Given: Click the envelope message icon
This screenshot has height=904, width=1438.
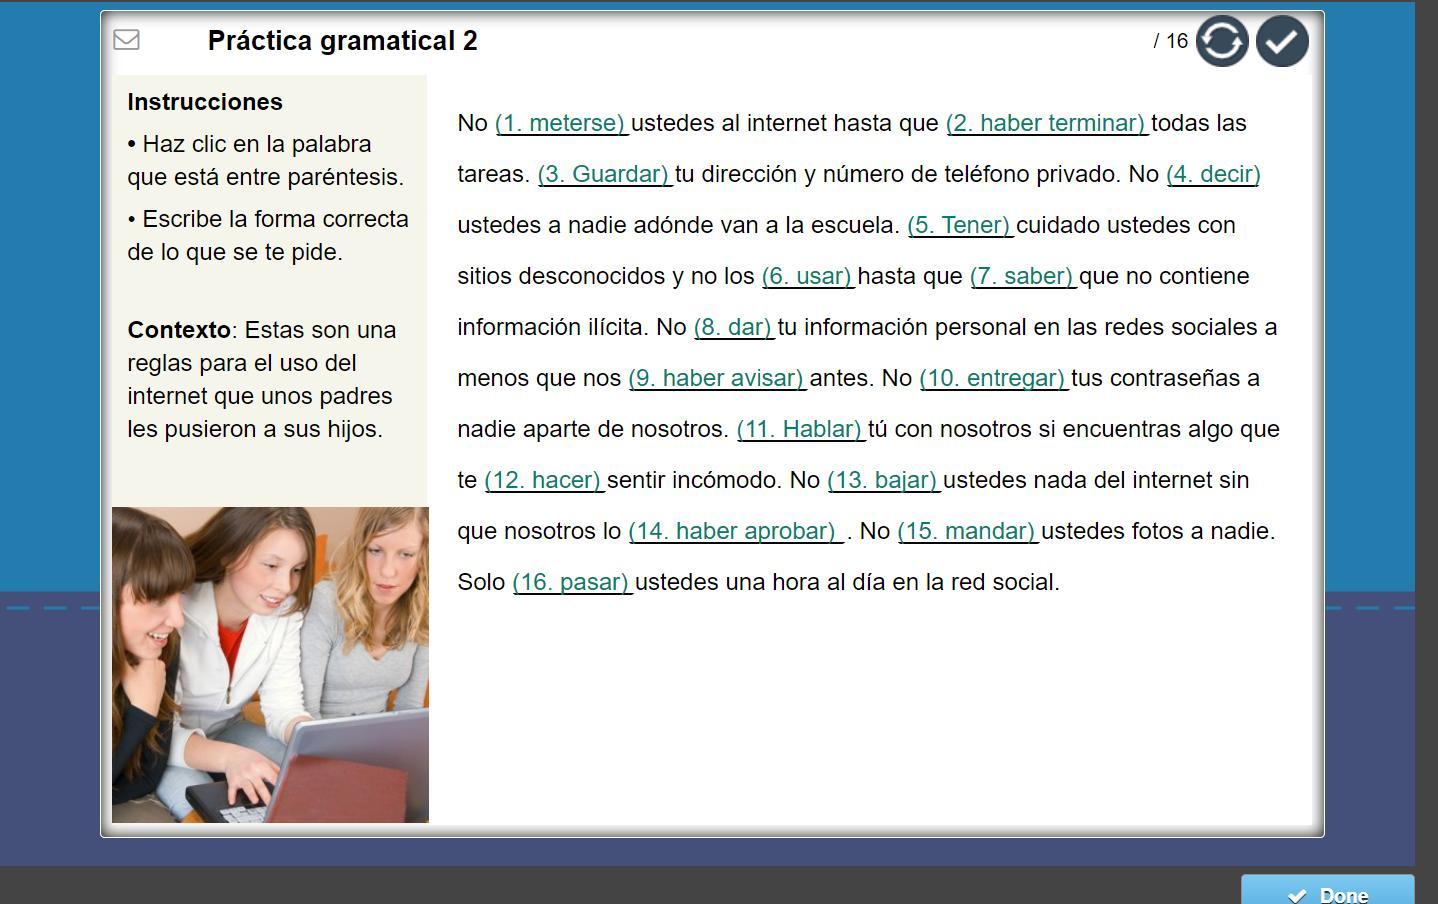Looking at the screenshot, I should click(x=126, y=40).
